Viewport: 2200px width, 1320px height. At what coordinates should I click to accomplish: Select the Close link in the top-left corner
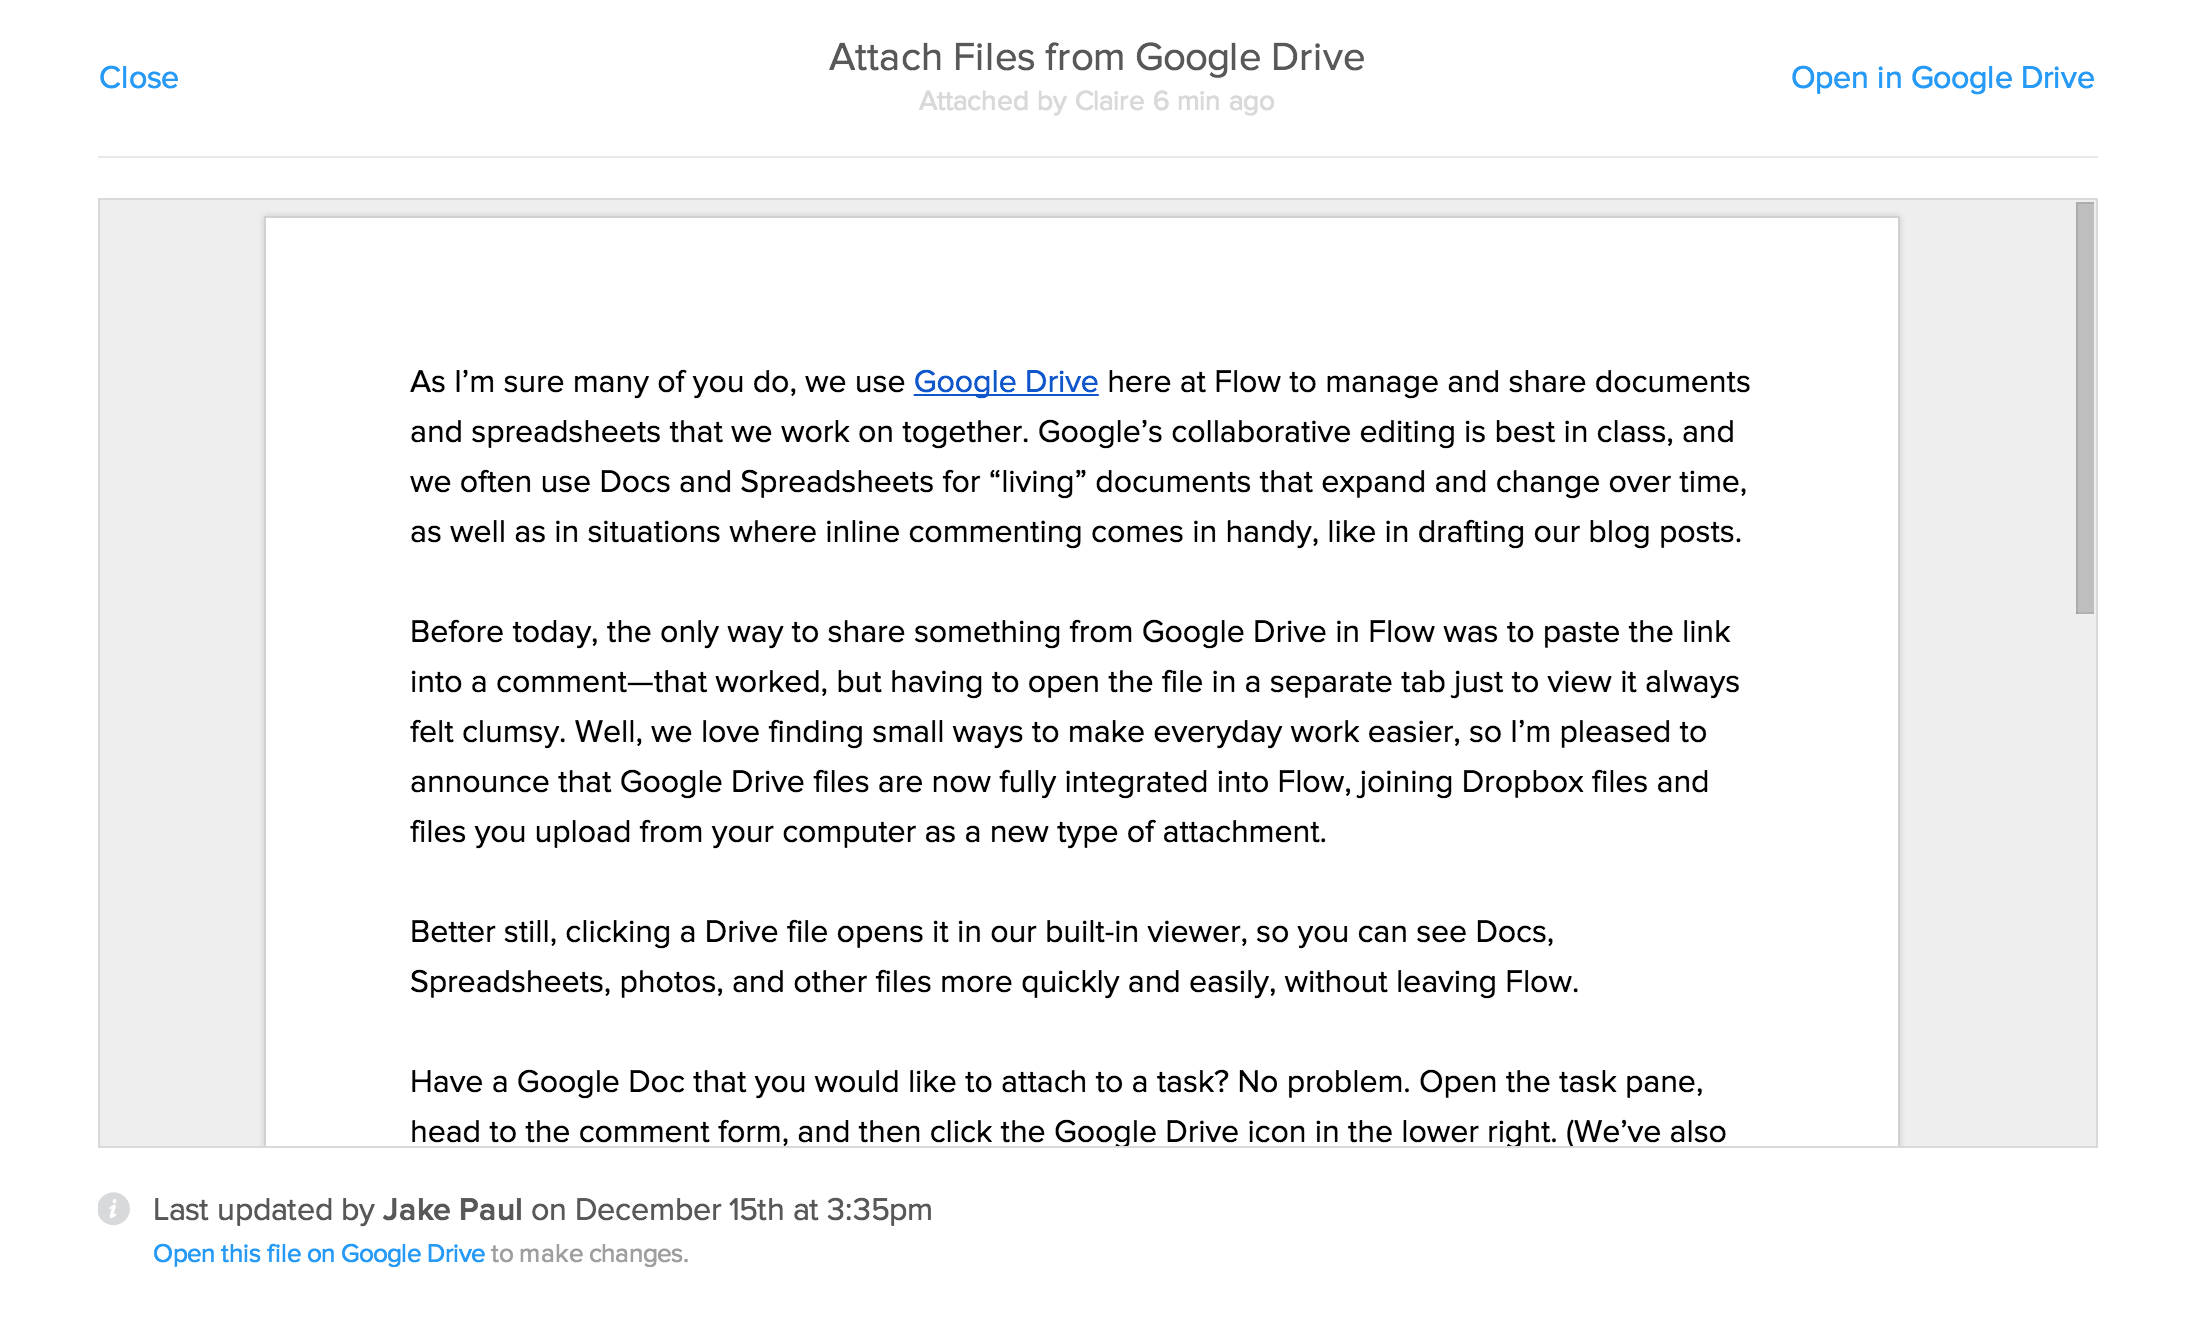(139, 77)
